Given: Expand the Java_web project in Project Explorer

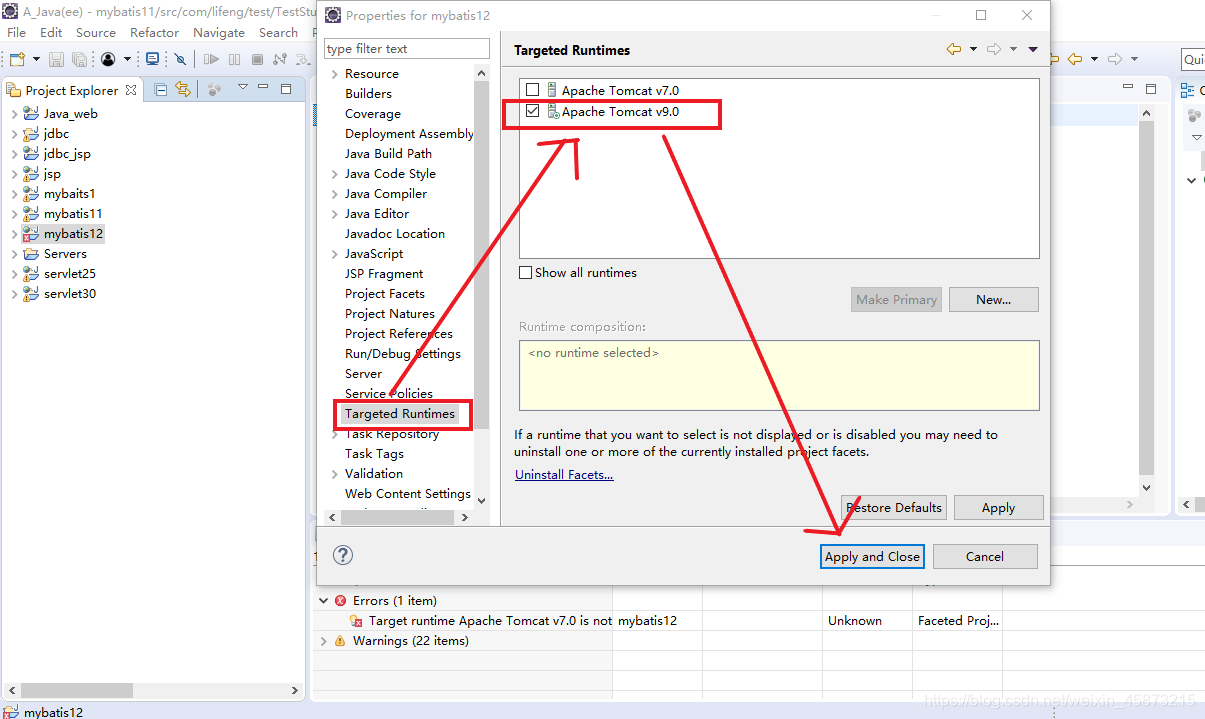Looking at the screenshot, I should (13, 114).
